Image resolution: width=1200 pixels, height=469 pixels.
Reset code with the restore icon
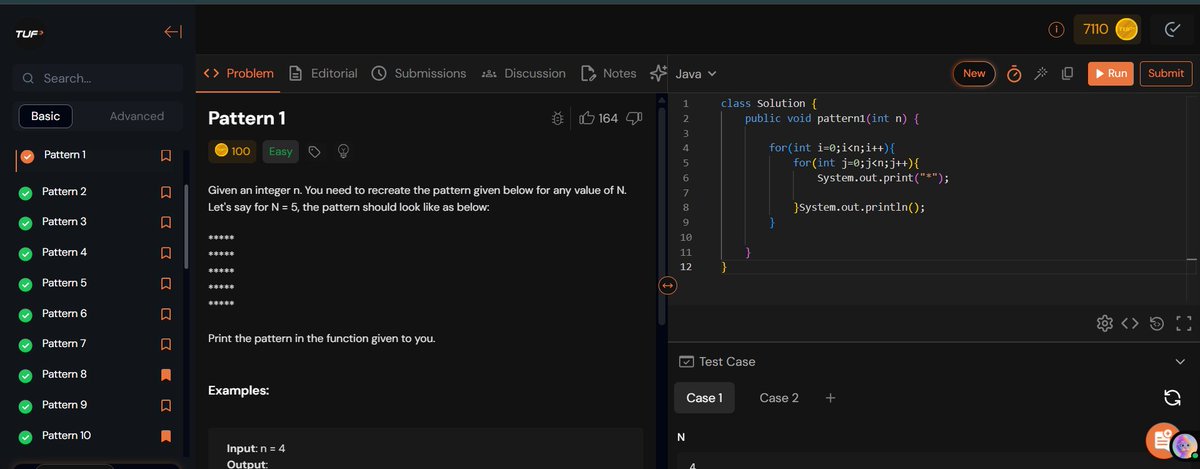click(x=1157, y=323)
